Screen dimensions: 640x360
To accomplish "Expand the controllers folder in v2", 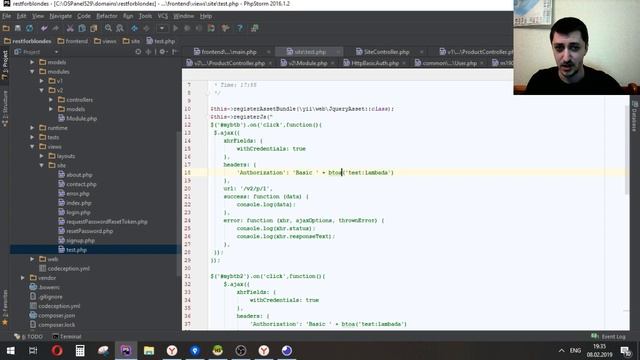I will click(51, 100).
